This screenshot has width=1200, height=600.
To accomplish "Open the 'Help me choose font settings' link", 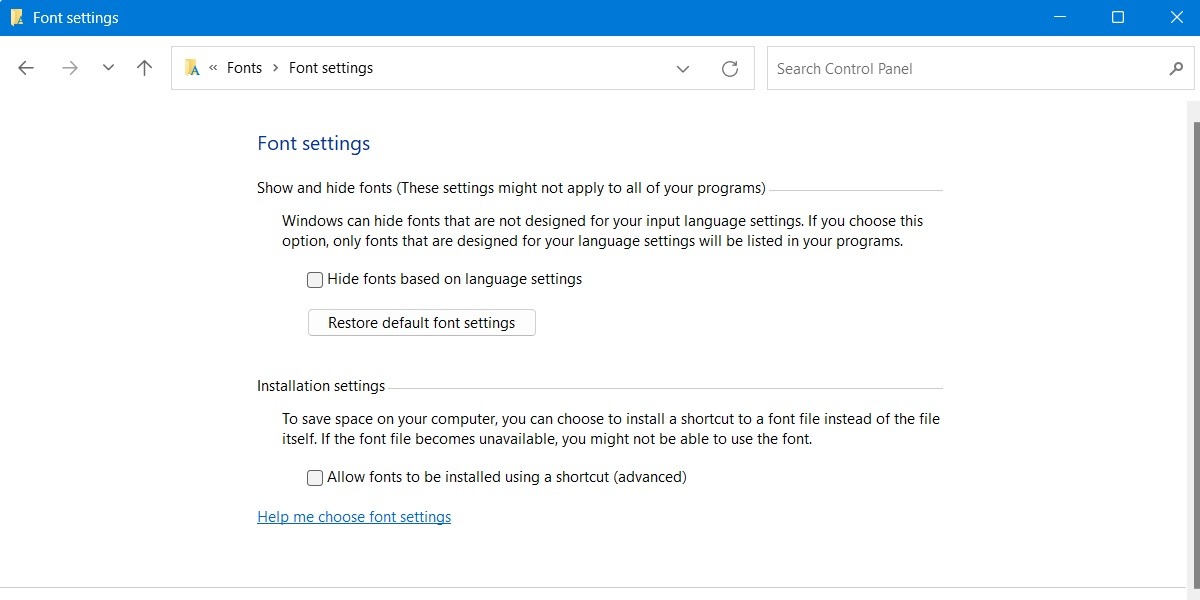I will (354, 516).
